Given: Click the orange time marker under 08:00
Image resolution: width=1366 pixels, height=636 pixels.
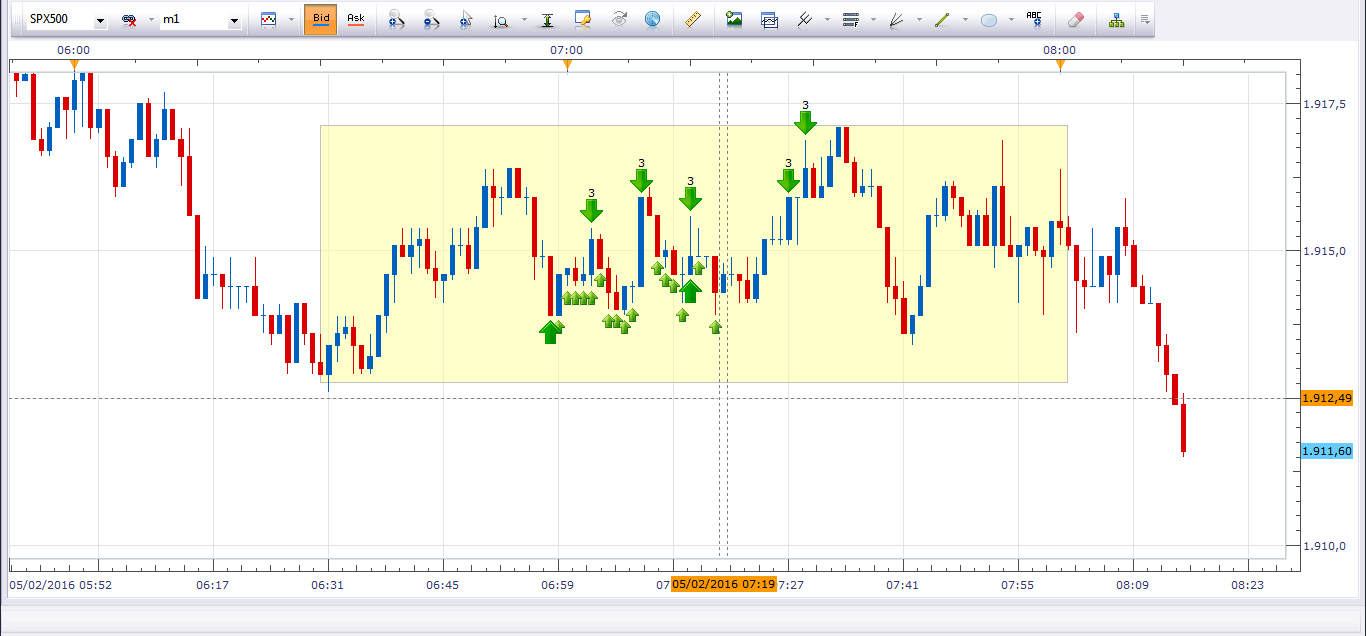Looking at the screenshot, I should pyautogui.click(x=1060, y=65).
